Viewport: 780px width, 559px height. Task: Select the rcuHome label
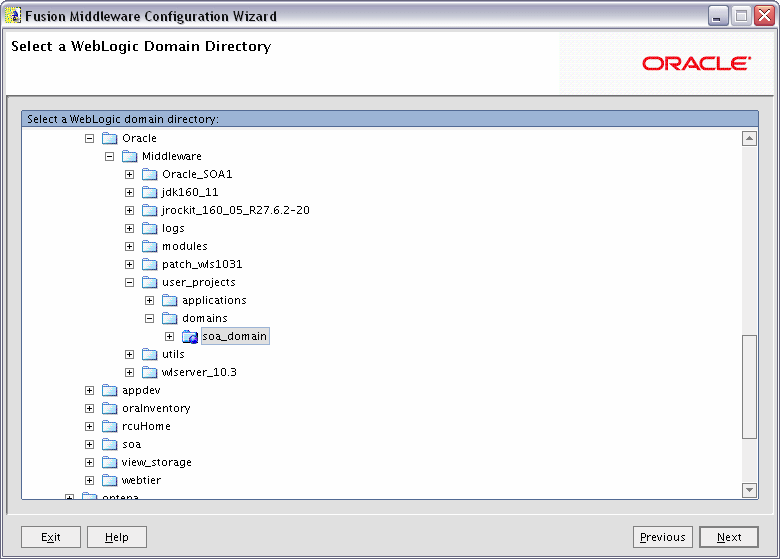coord(146,426)
